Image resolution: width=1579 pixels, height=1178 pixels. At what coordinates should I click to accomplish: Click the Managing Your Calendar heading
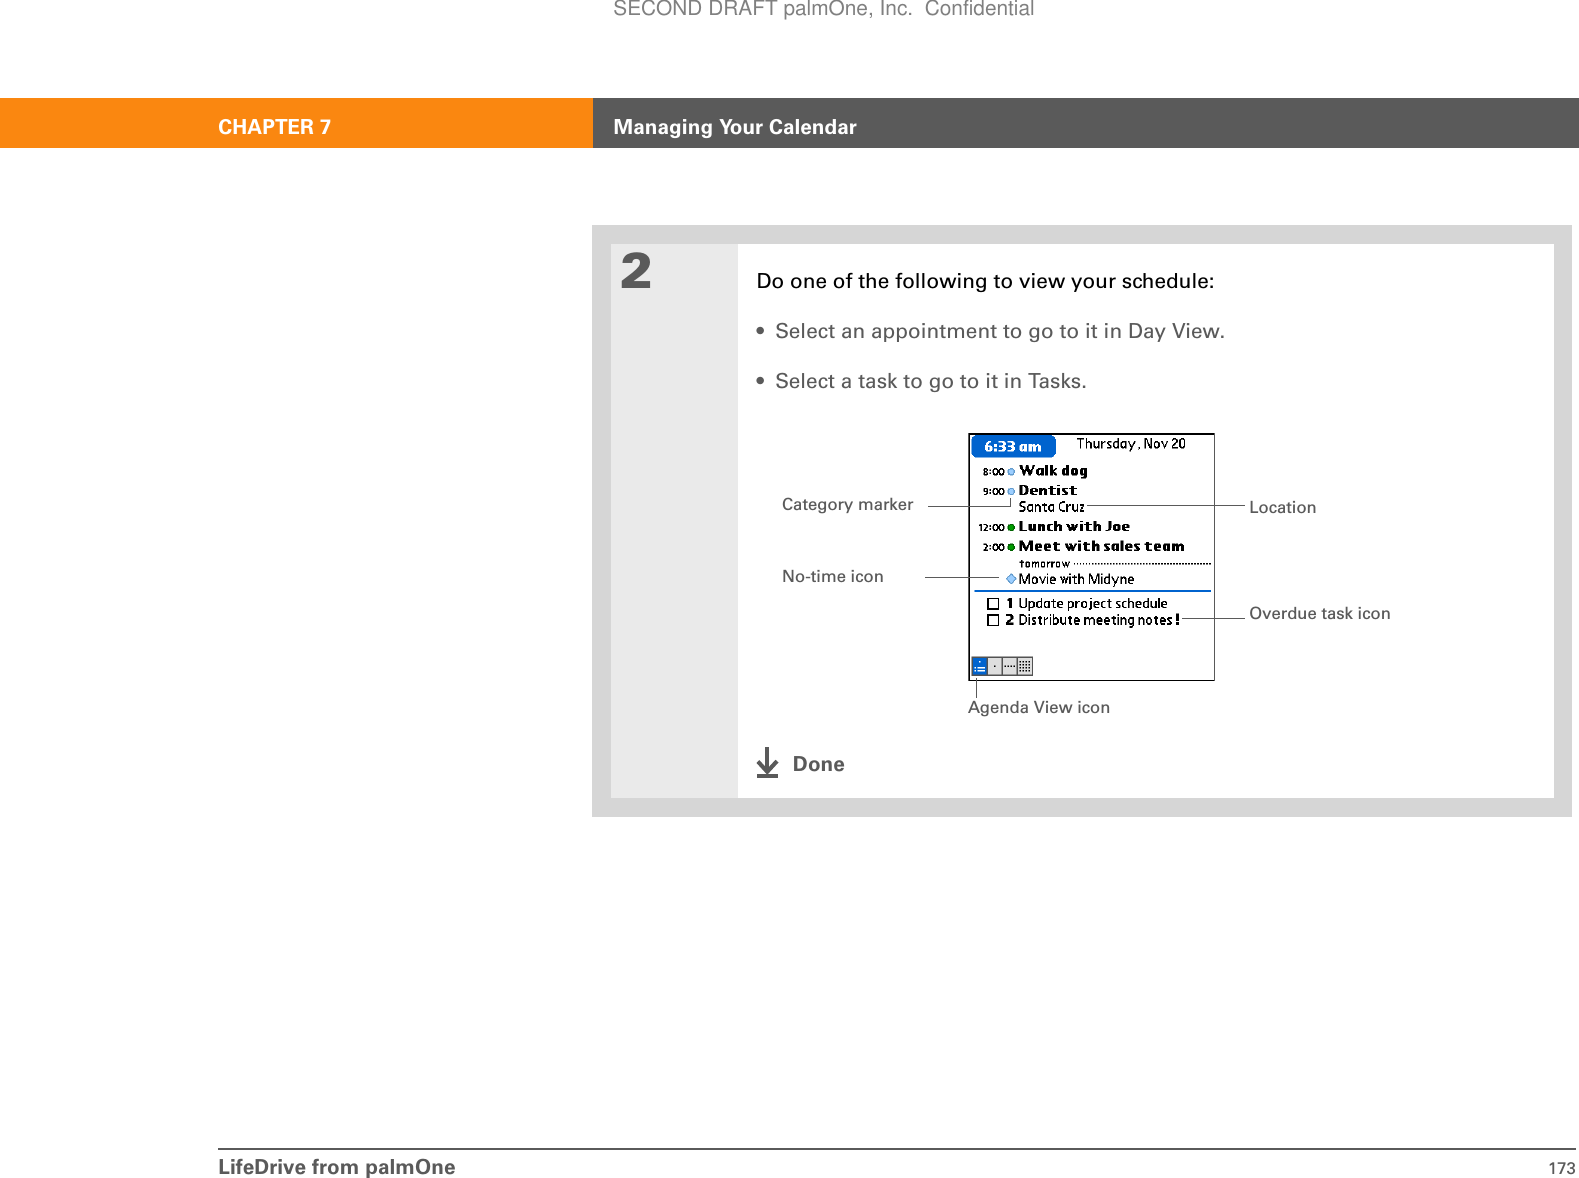[x=734, y=127]
